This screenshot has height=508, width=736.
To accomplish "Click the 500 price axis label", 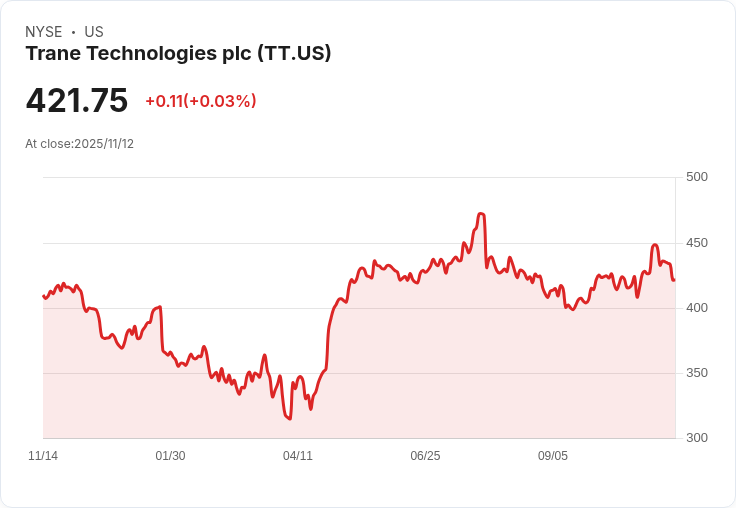I will click(x=697, y=177).
